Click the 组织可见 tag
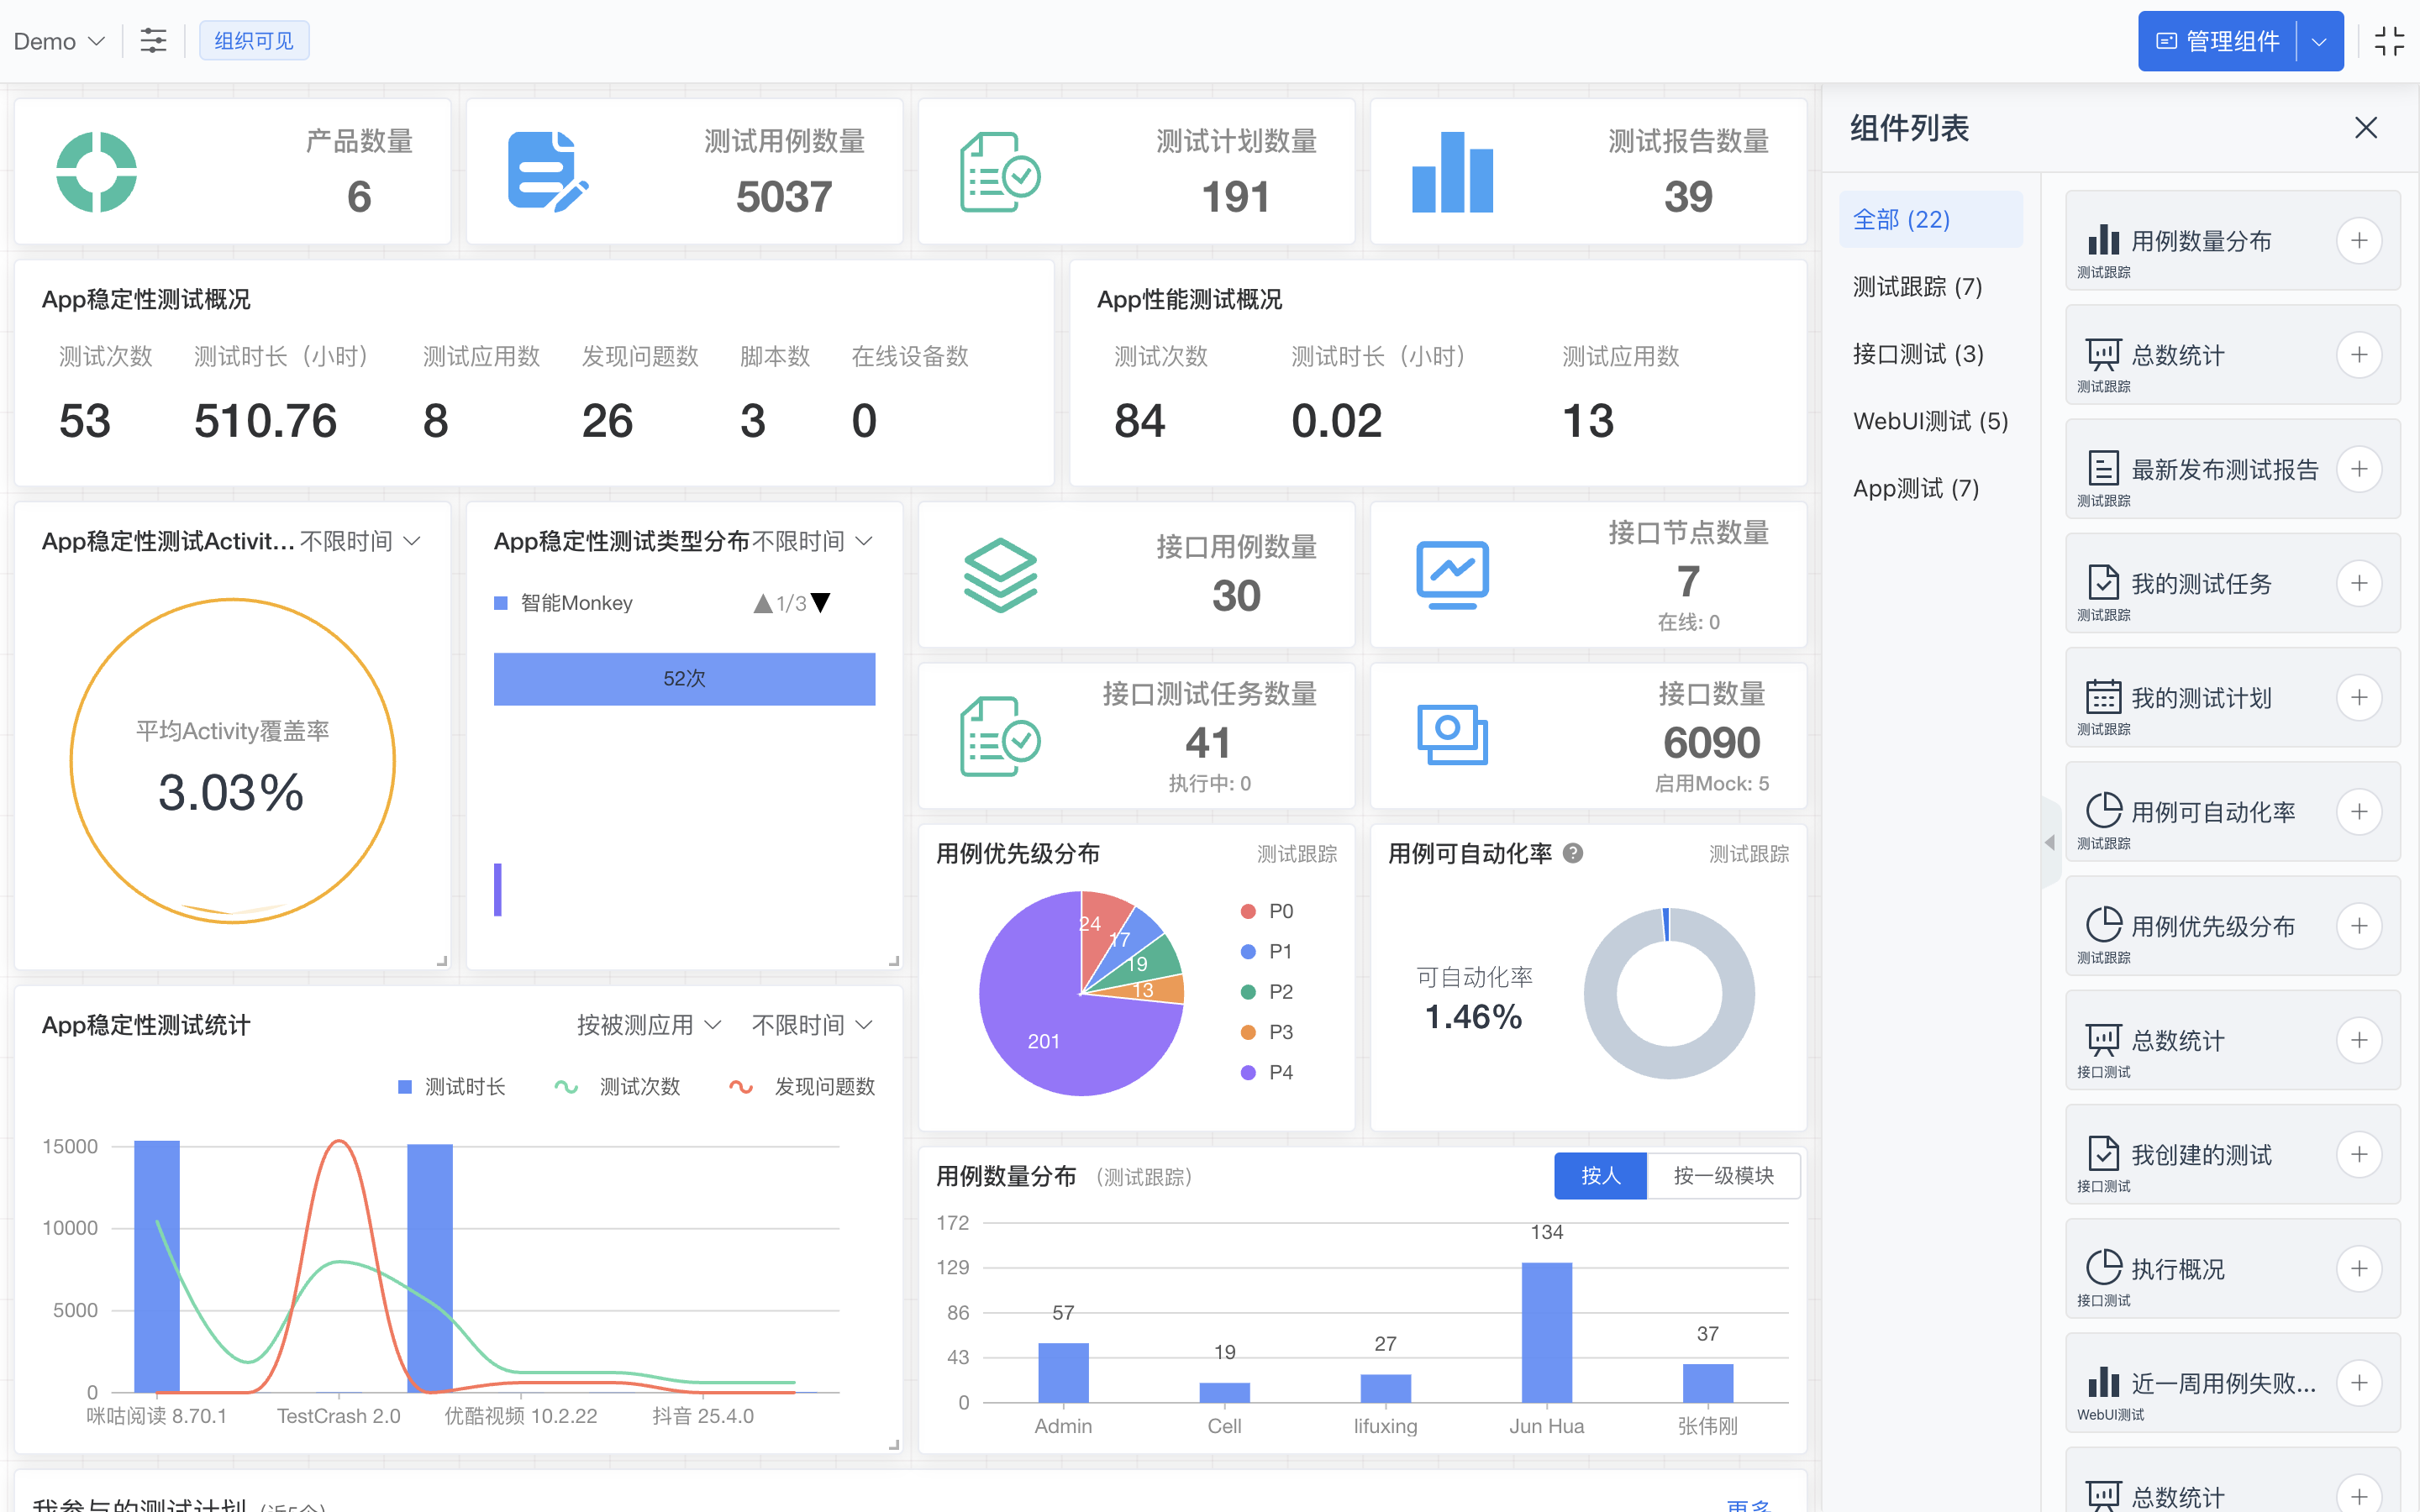The image size is (2420, 1512). tap(254, 41)
